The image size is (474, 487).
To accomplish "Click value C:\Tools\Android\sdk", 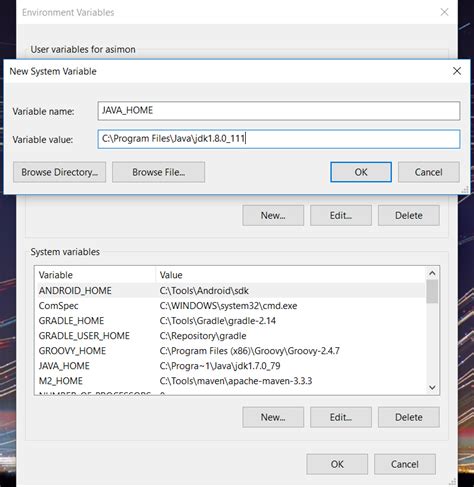I will [204, 291].
